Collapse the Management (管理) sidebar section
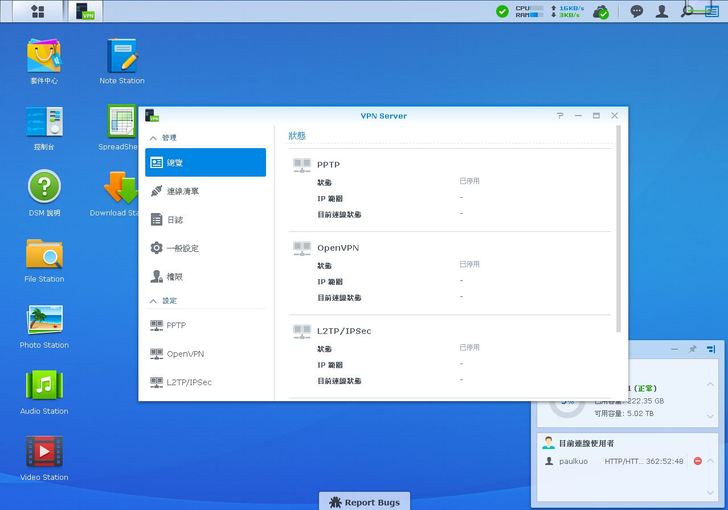 click(153, 138)
